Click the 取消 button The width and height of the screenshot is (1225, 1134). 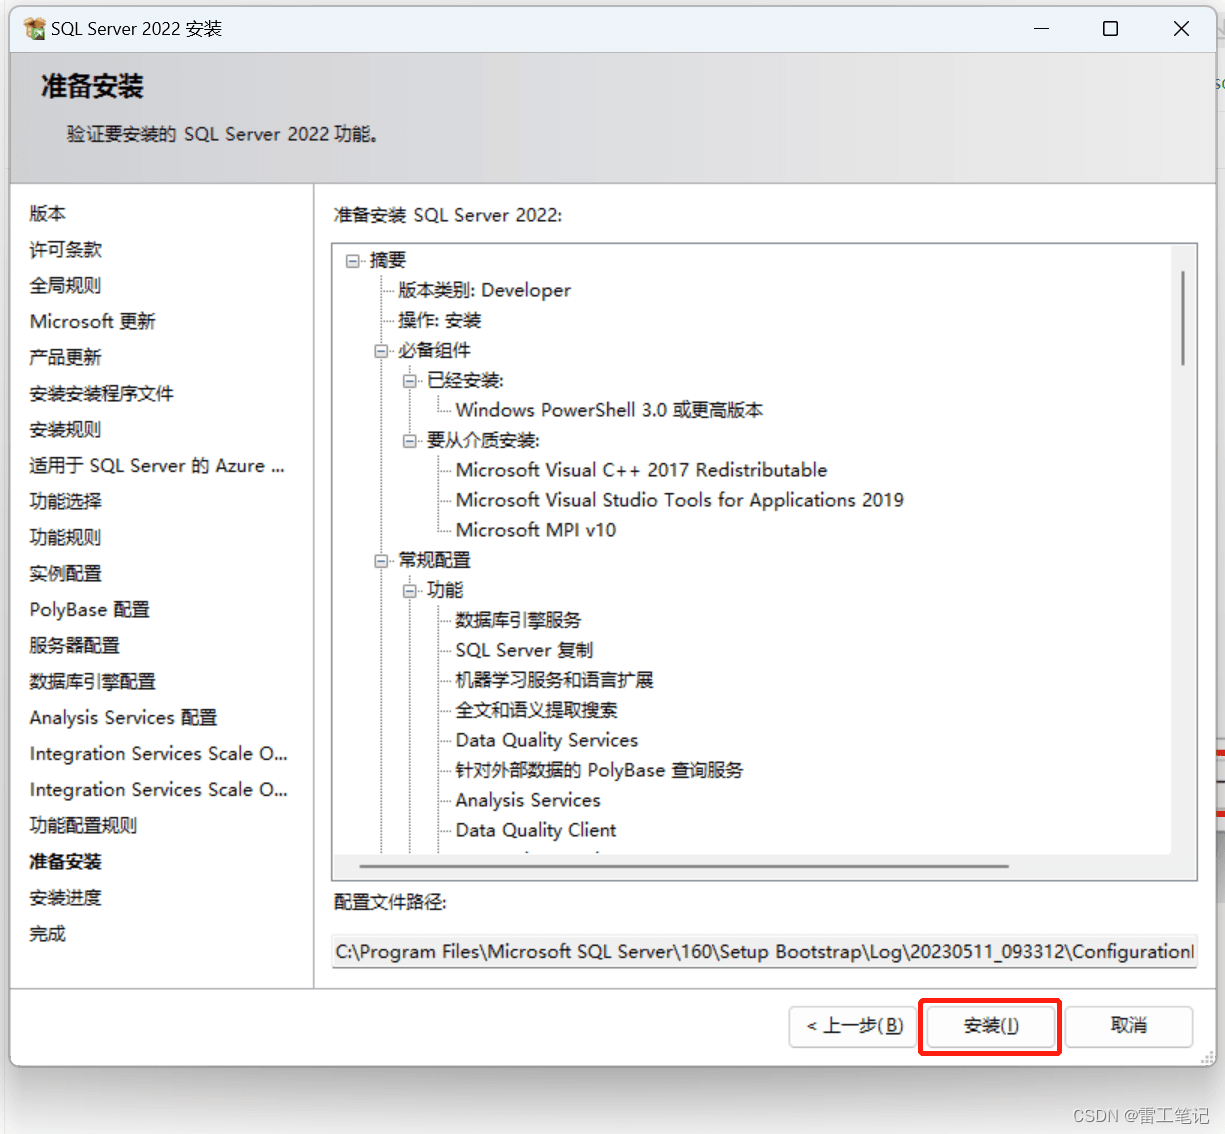coord(1129,1026)
